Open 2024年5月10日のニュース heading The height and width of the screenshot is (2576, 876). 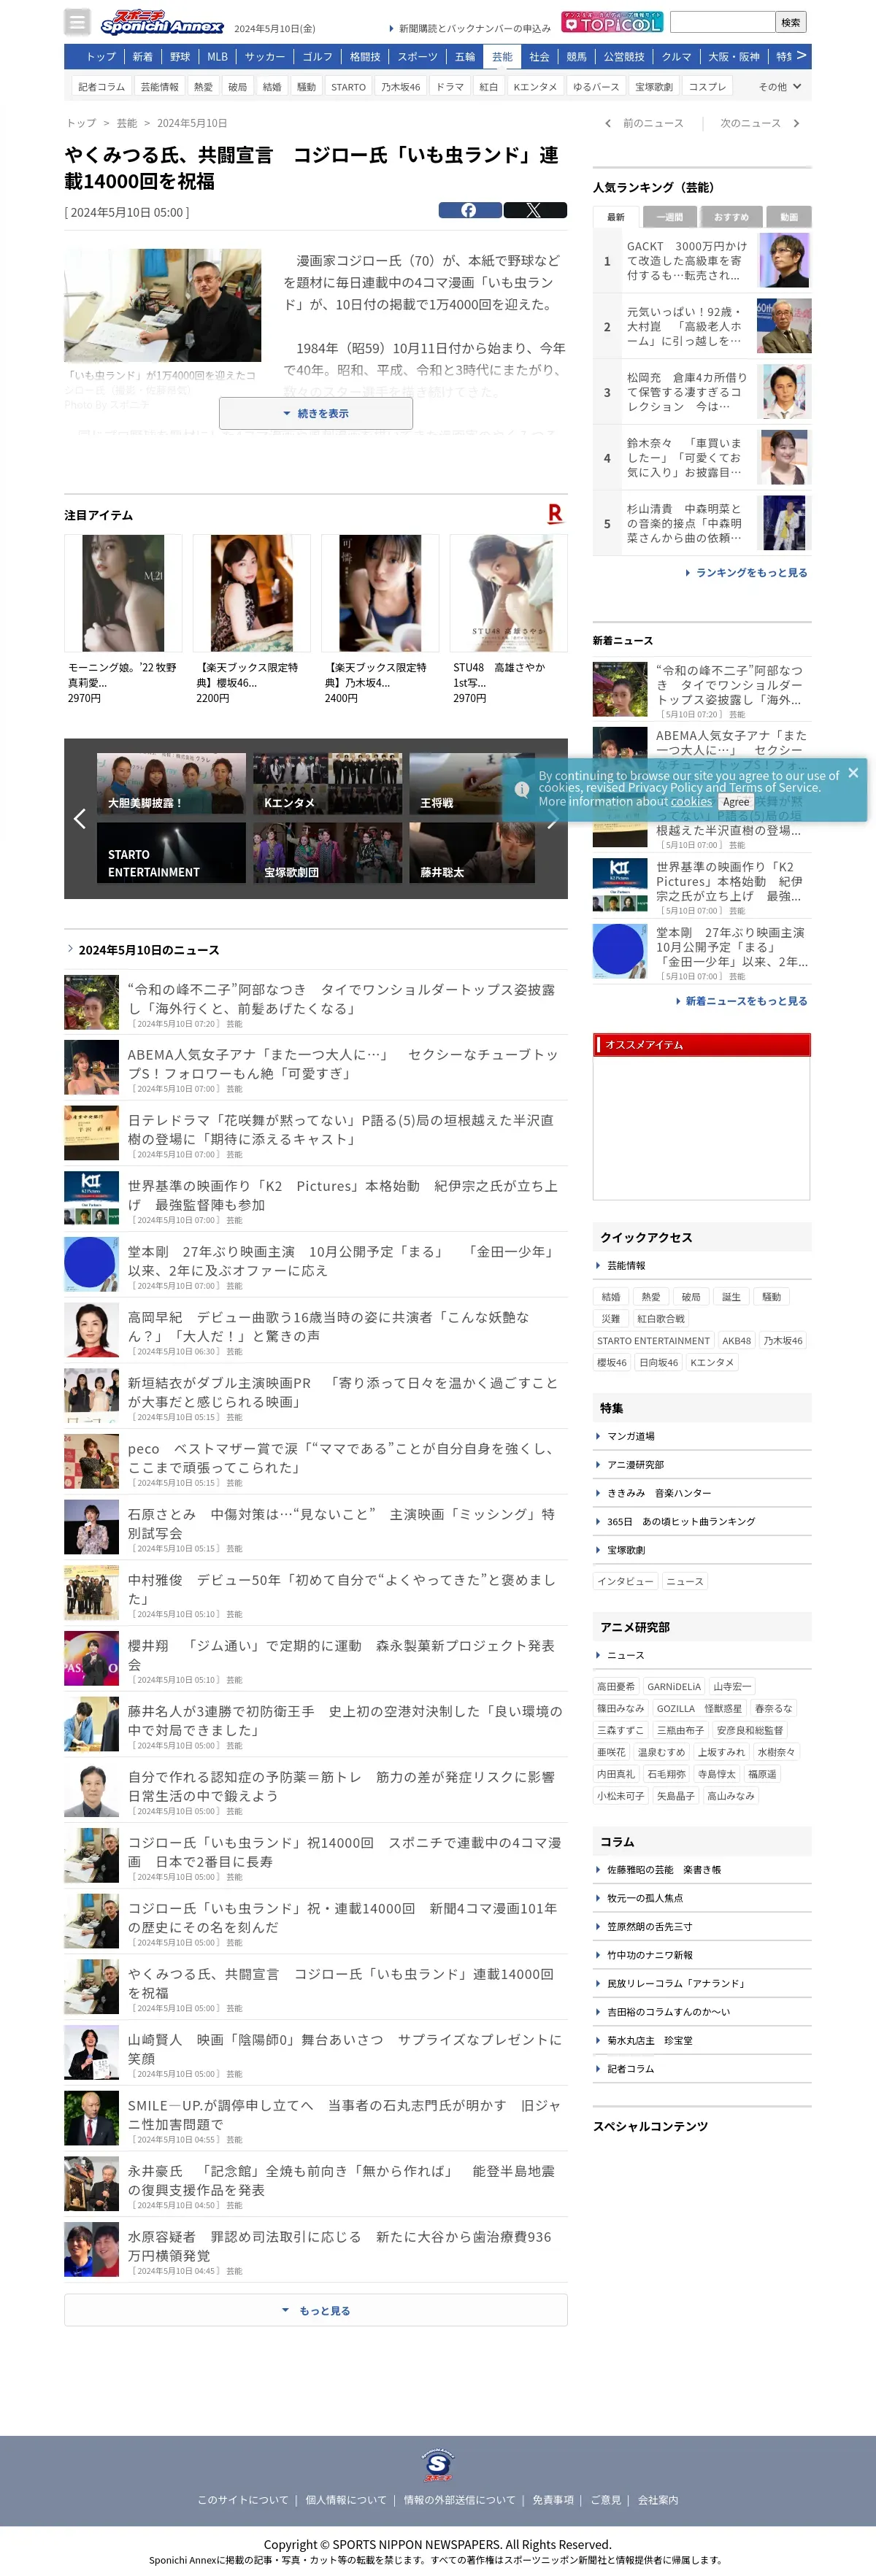click(x=148, y=950)
